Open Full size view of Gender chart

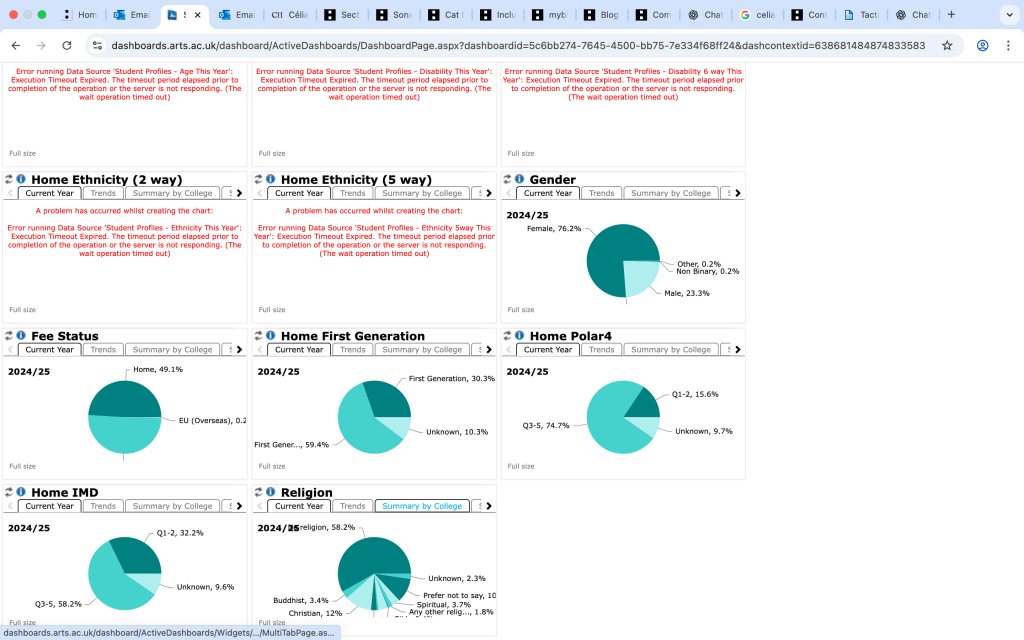pos(520,310)
